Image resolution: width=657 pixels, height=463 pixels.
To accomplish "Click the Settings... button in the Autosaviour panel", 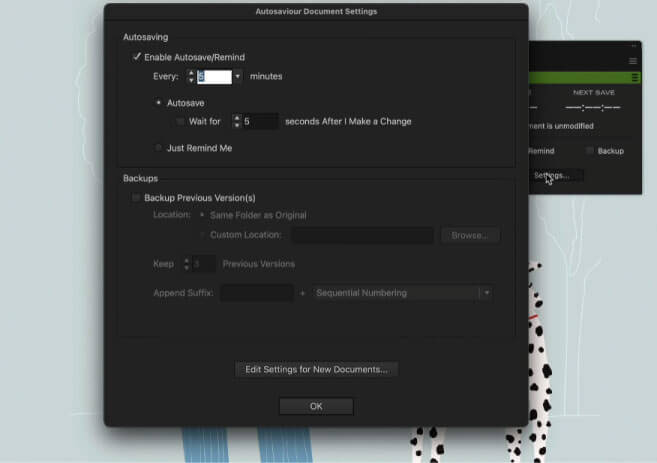I will (556, 176).
